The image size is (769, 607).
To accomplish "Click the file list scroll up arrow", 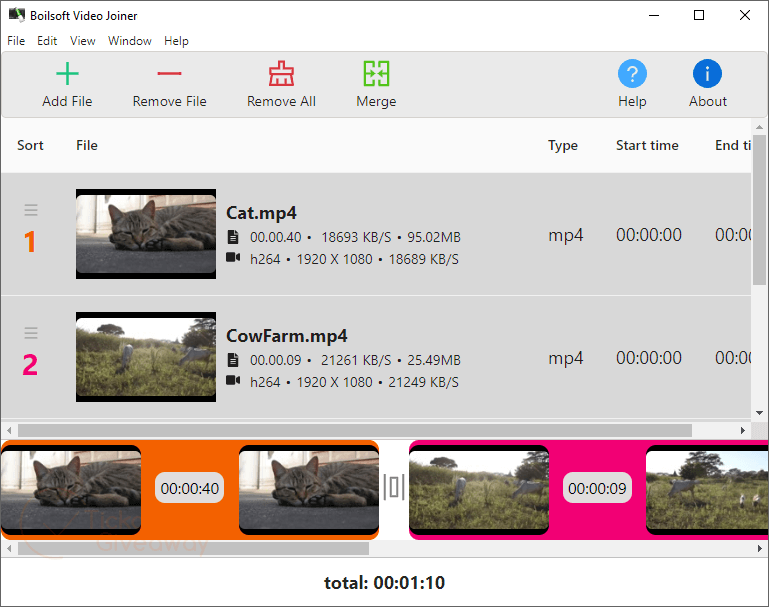I will click(759, 127).
